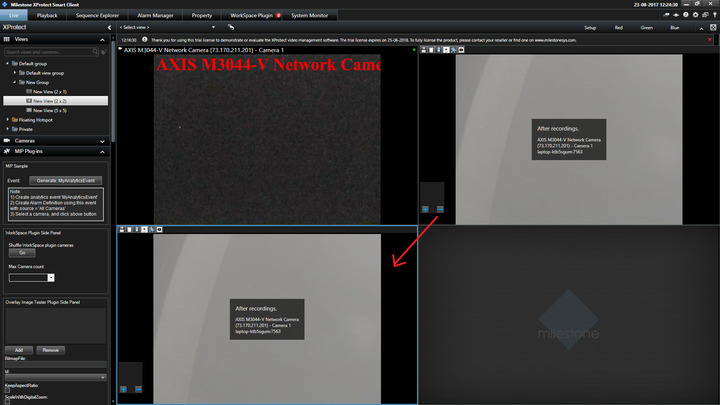This screenshot has width=720, height=405.
Task: Click the blue plus icon in bottom-left camera pane
Action: (x=123, y=388)
